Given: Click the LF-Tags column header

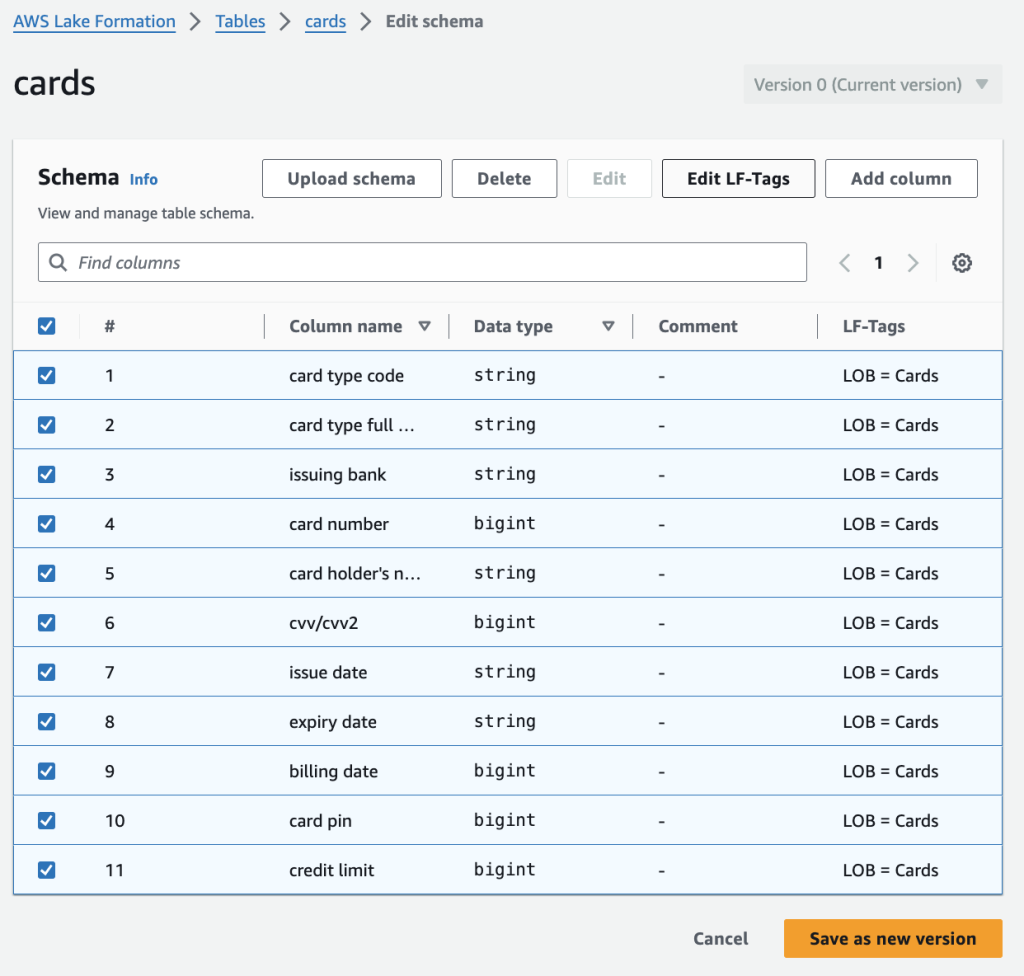Looking at the screenshot, I should [874, 326].
